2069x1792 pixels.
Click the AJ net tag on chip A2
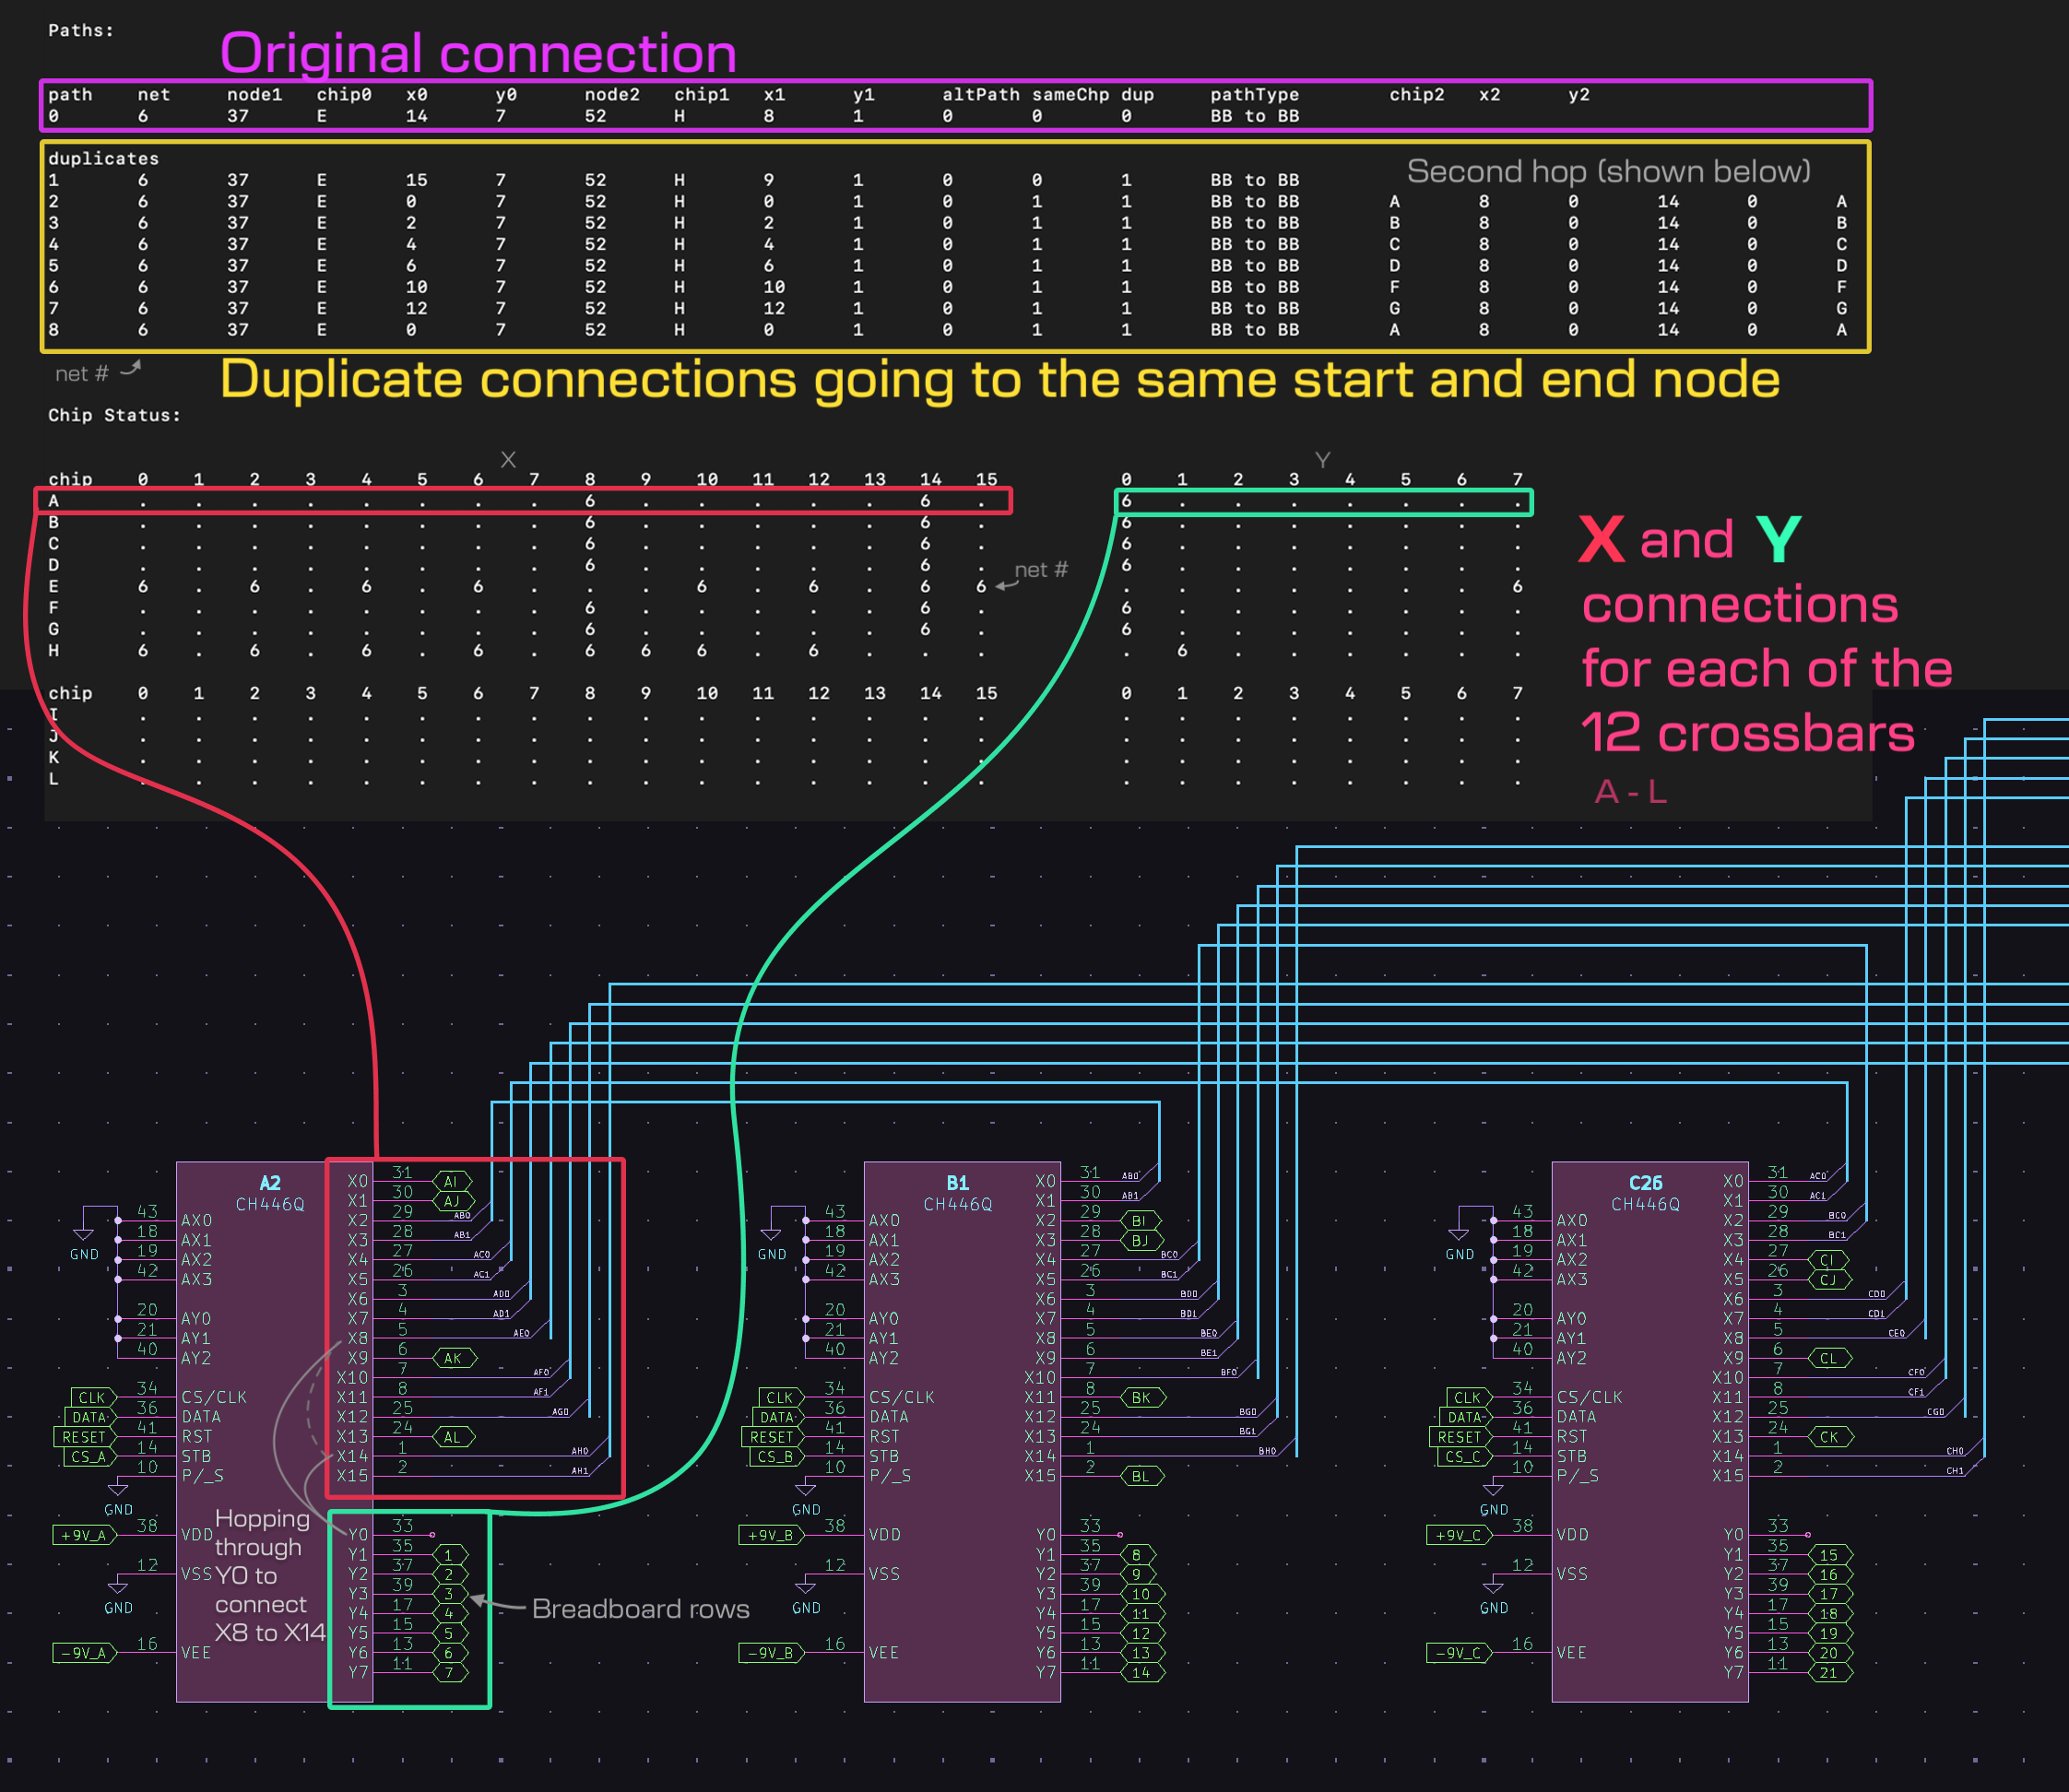click(x=452, y=1201)
